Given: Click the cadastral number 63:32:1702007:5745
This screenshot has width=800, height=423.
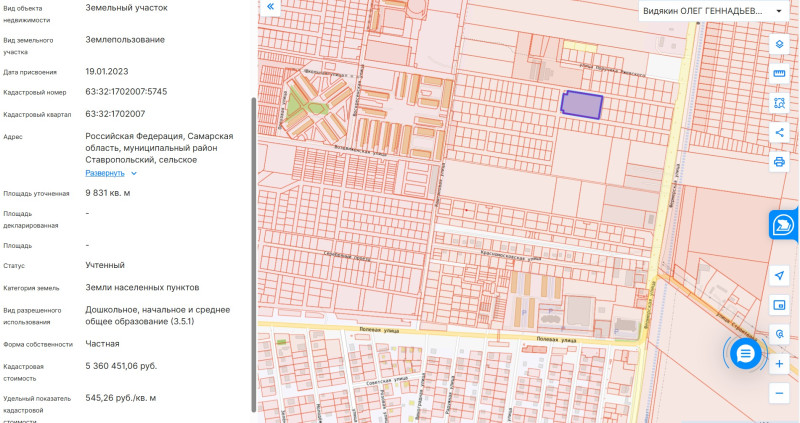Looking at the screenshot, I should pos(126,92).
